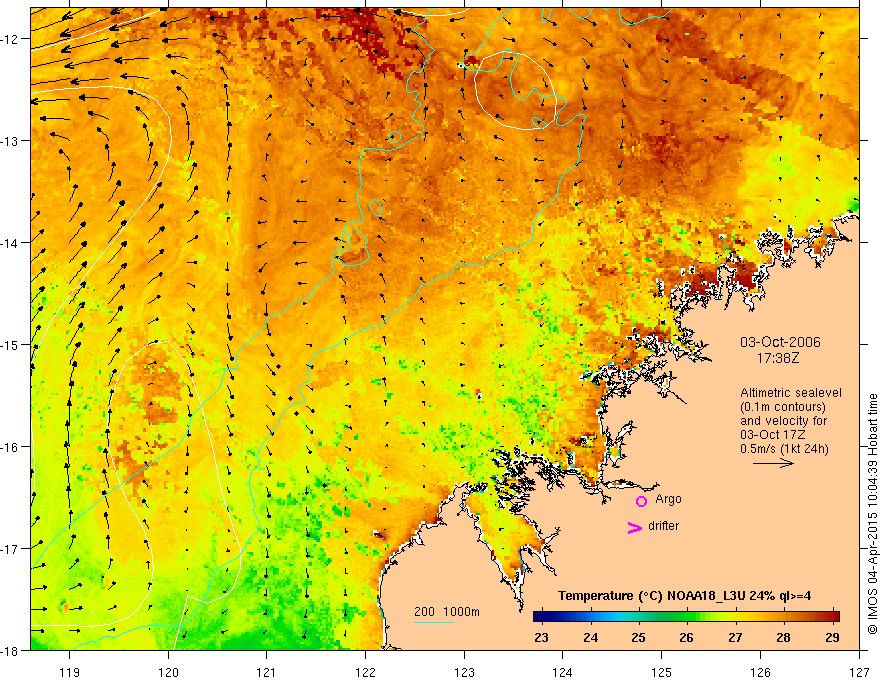Viewport: 880px width, 680px height.
Task: Click the temperature color bar at 26
Action: (x=686, y=617)
